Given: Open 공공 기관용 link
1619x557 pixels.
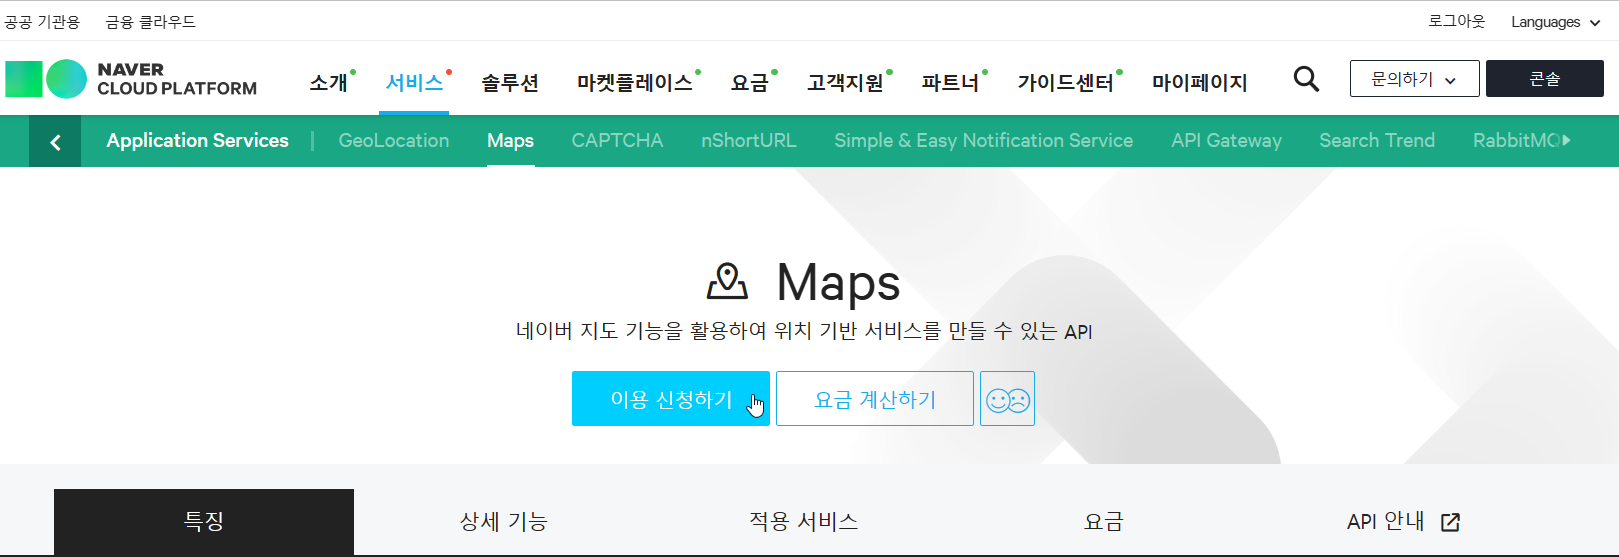Looking at the screenshot, I should coord(42,22).
